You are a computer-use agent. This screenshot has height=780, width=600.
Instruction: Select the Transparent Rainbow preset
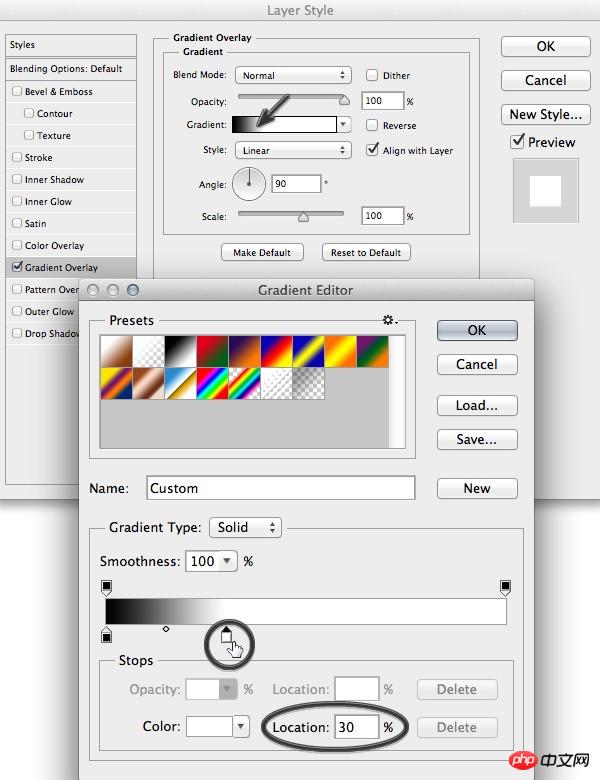(244, 384)
